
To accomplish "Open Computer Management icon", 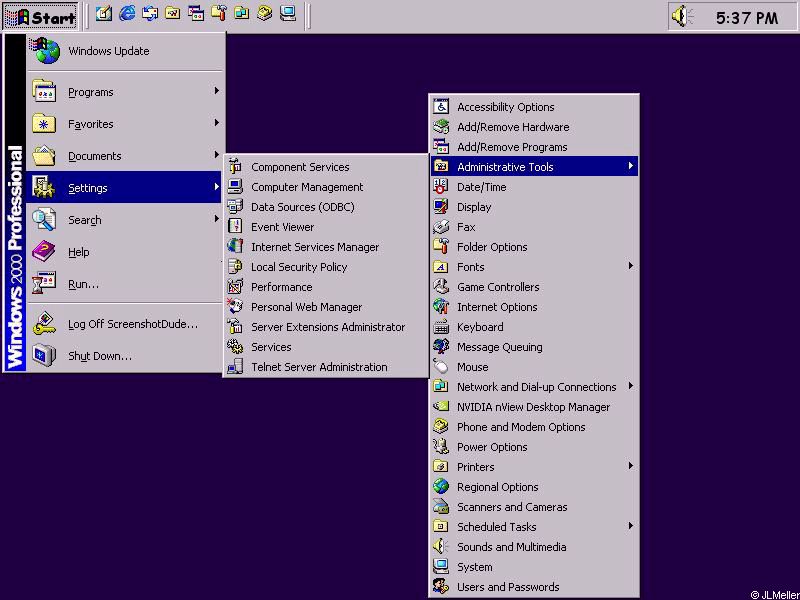I will (x=235, y=186).
